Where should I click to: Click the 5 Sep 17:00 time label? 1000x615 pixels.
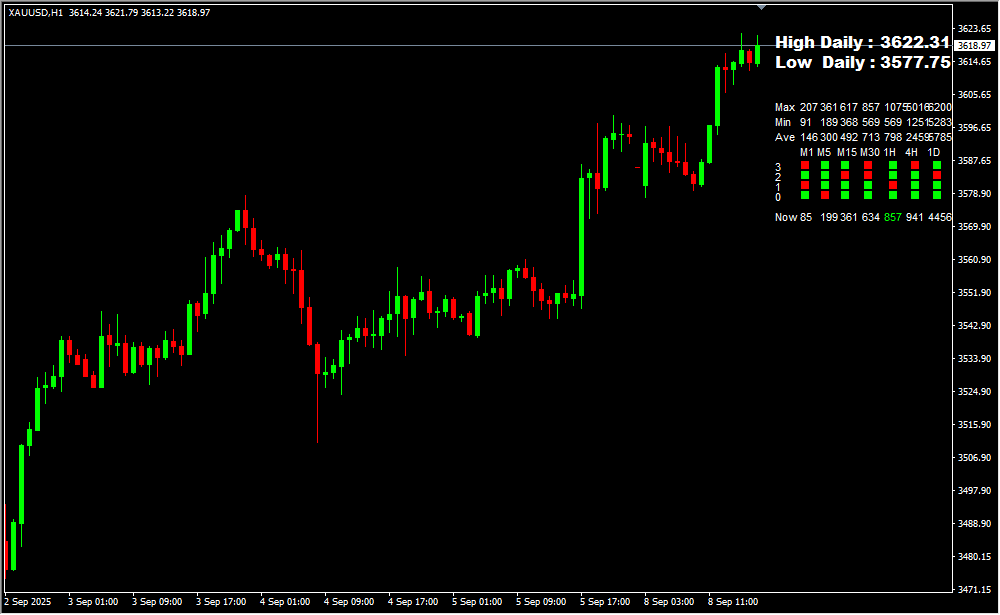pos(605,602)
